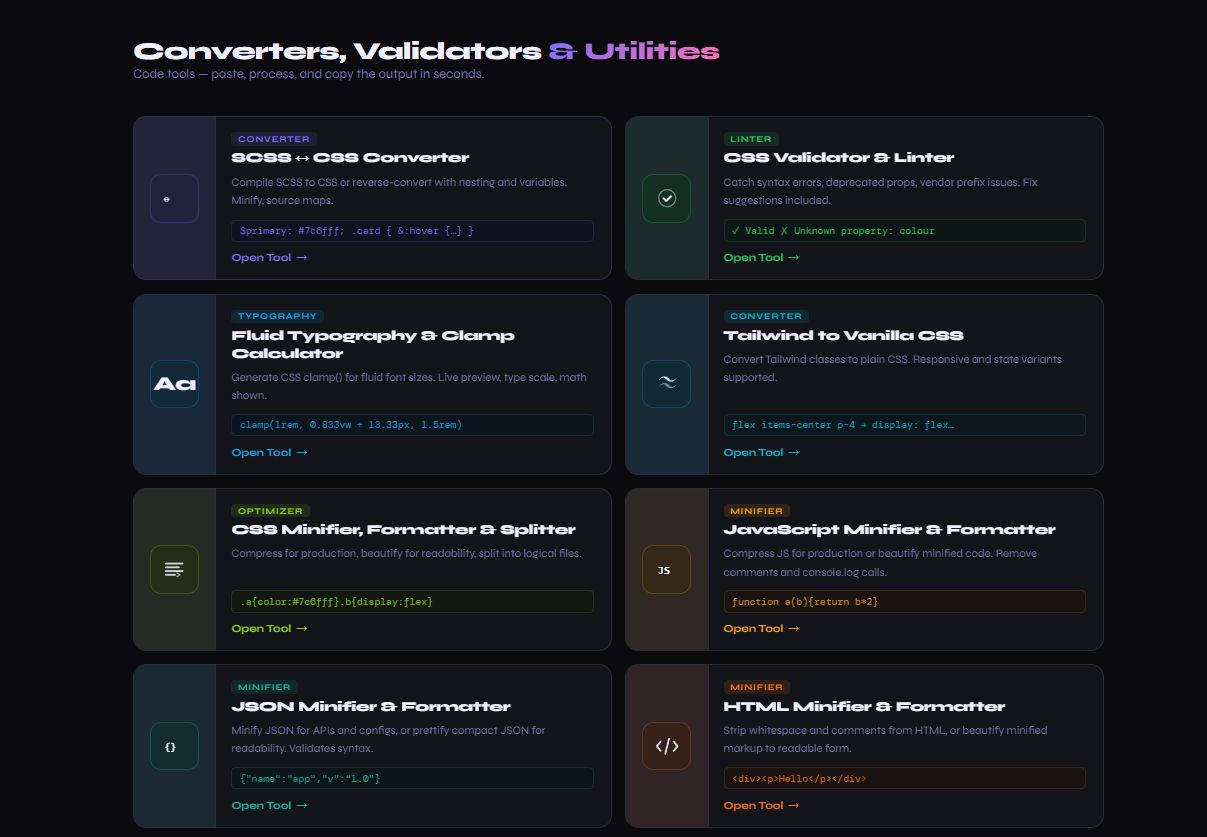Click the TYPOGRAPHY badge
1207x837 pixels.
click(277, 316)
